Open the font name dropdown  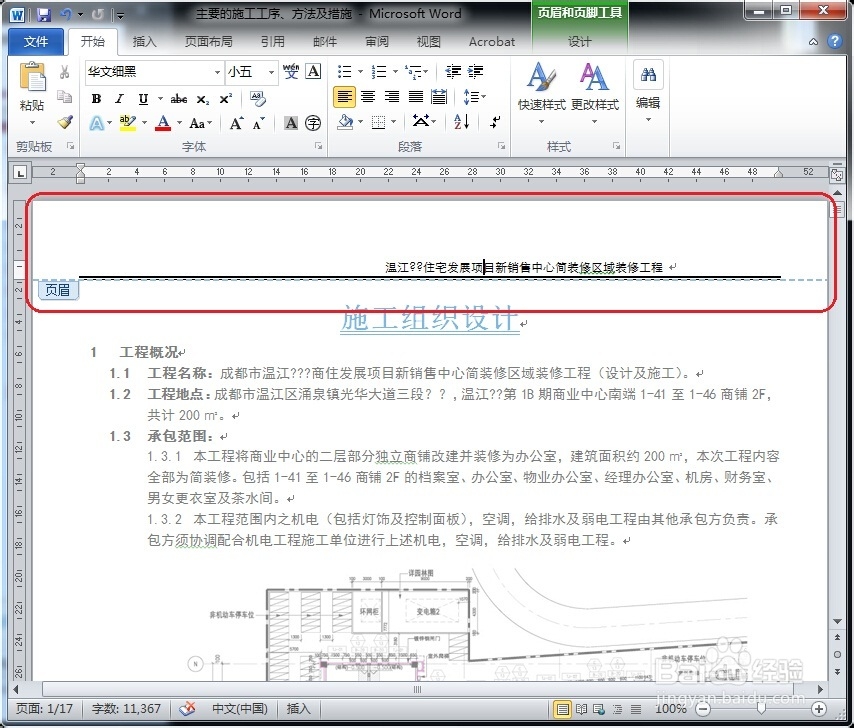click(218, 71)
